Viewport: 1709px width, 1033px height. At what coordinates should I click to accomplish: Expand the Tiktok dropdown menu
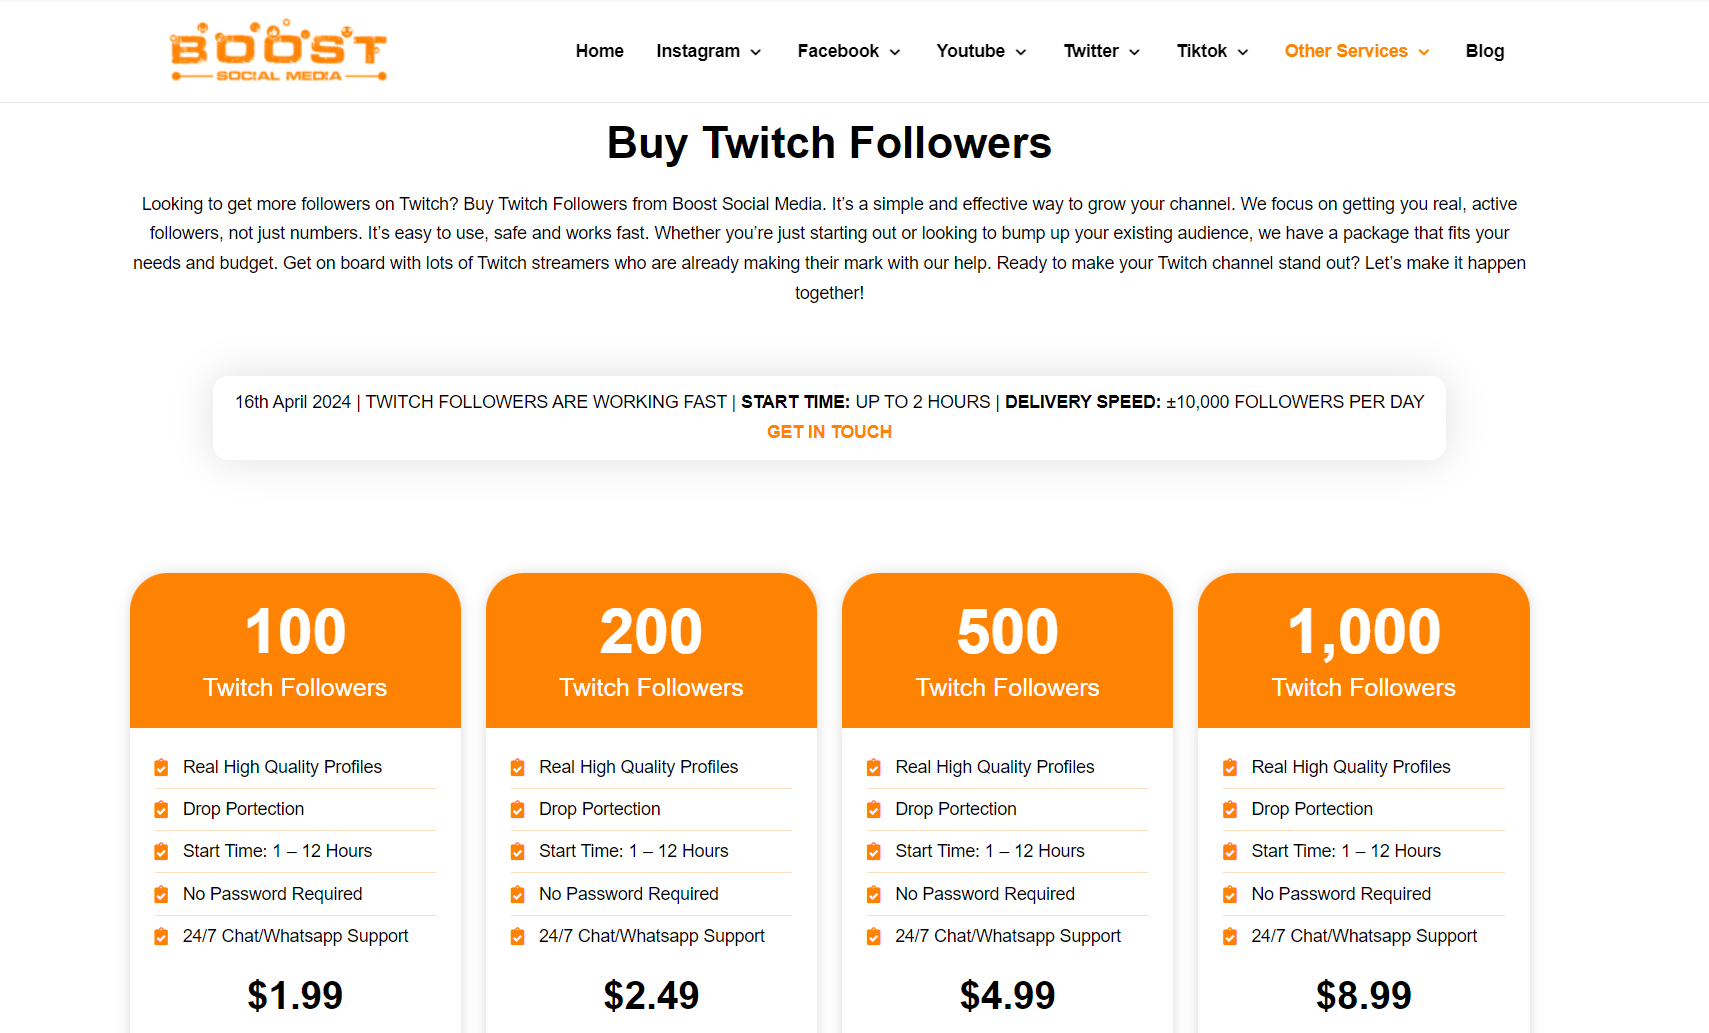click(x=1212, y=51)
